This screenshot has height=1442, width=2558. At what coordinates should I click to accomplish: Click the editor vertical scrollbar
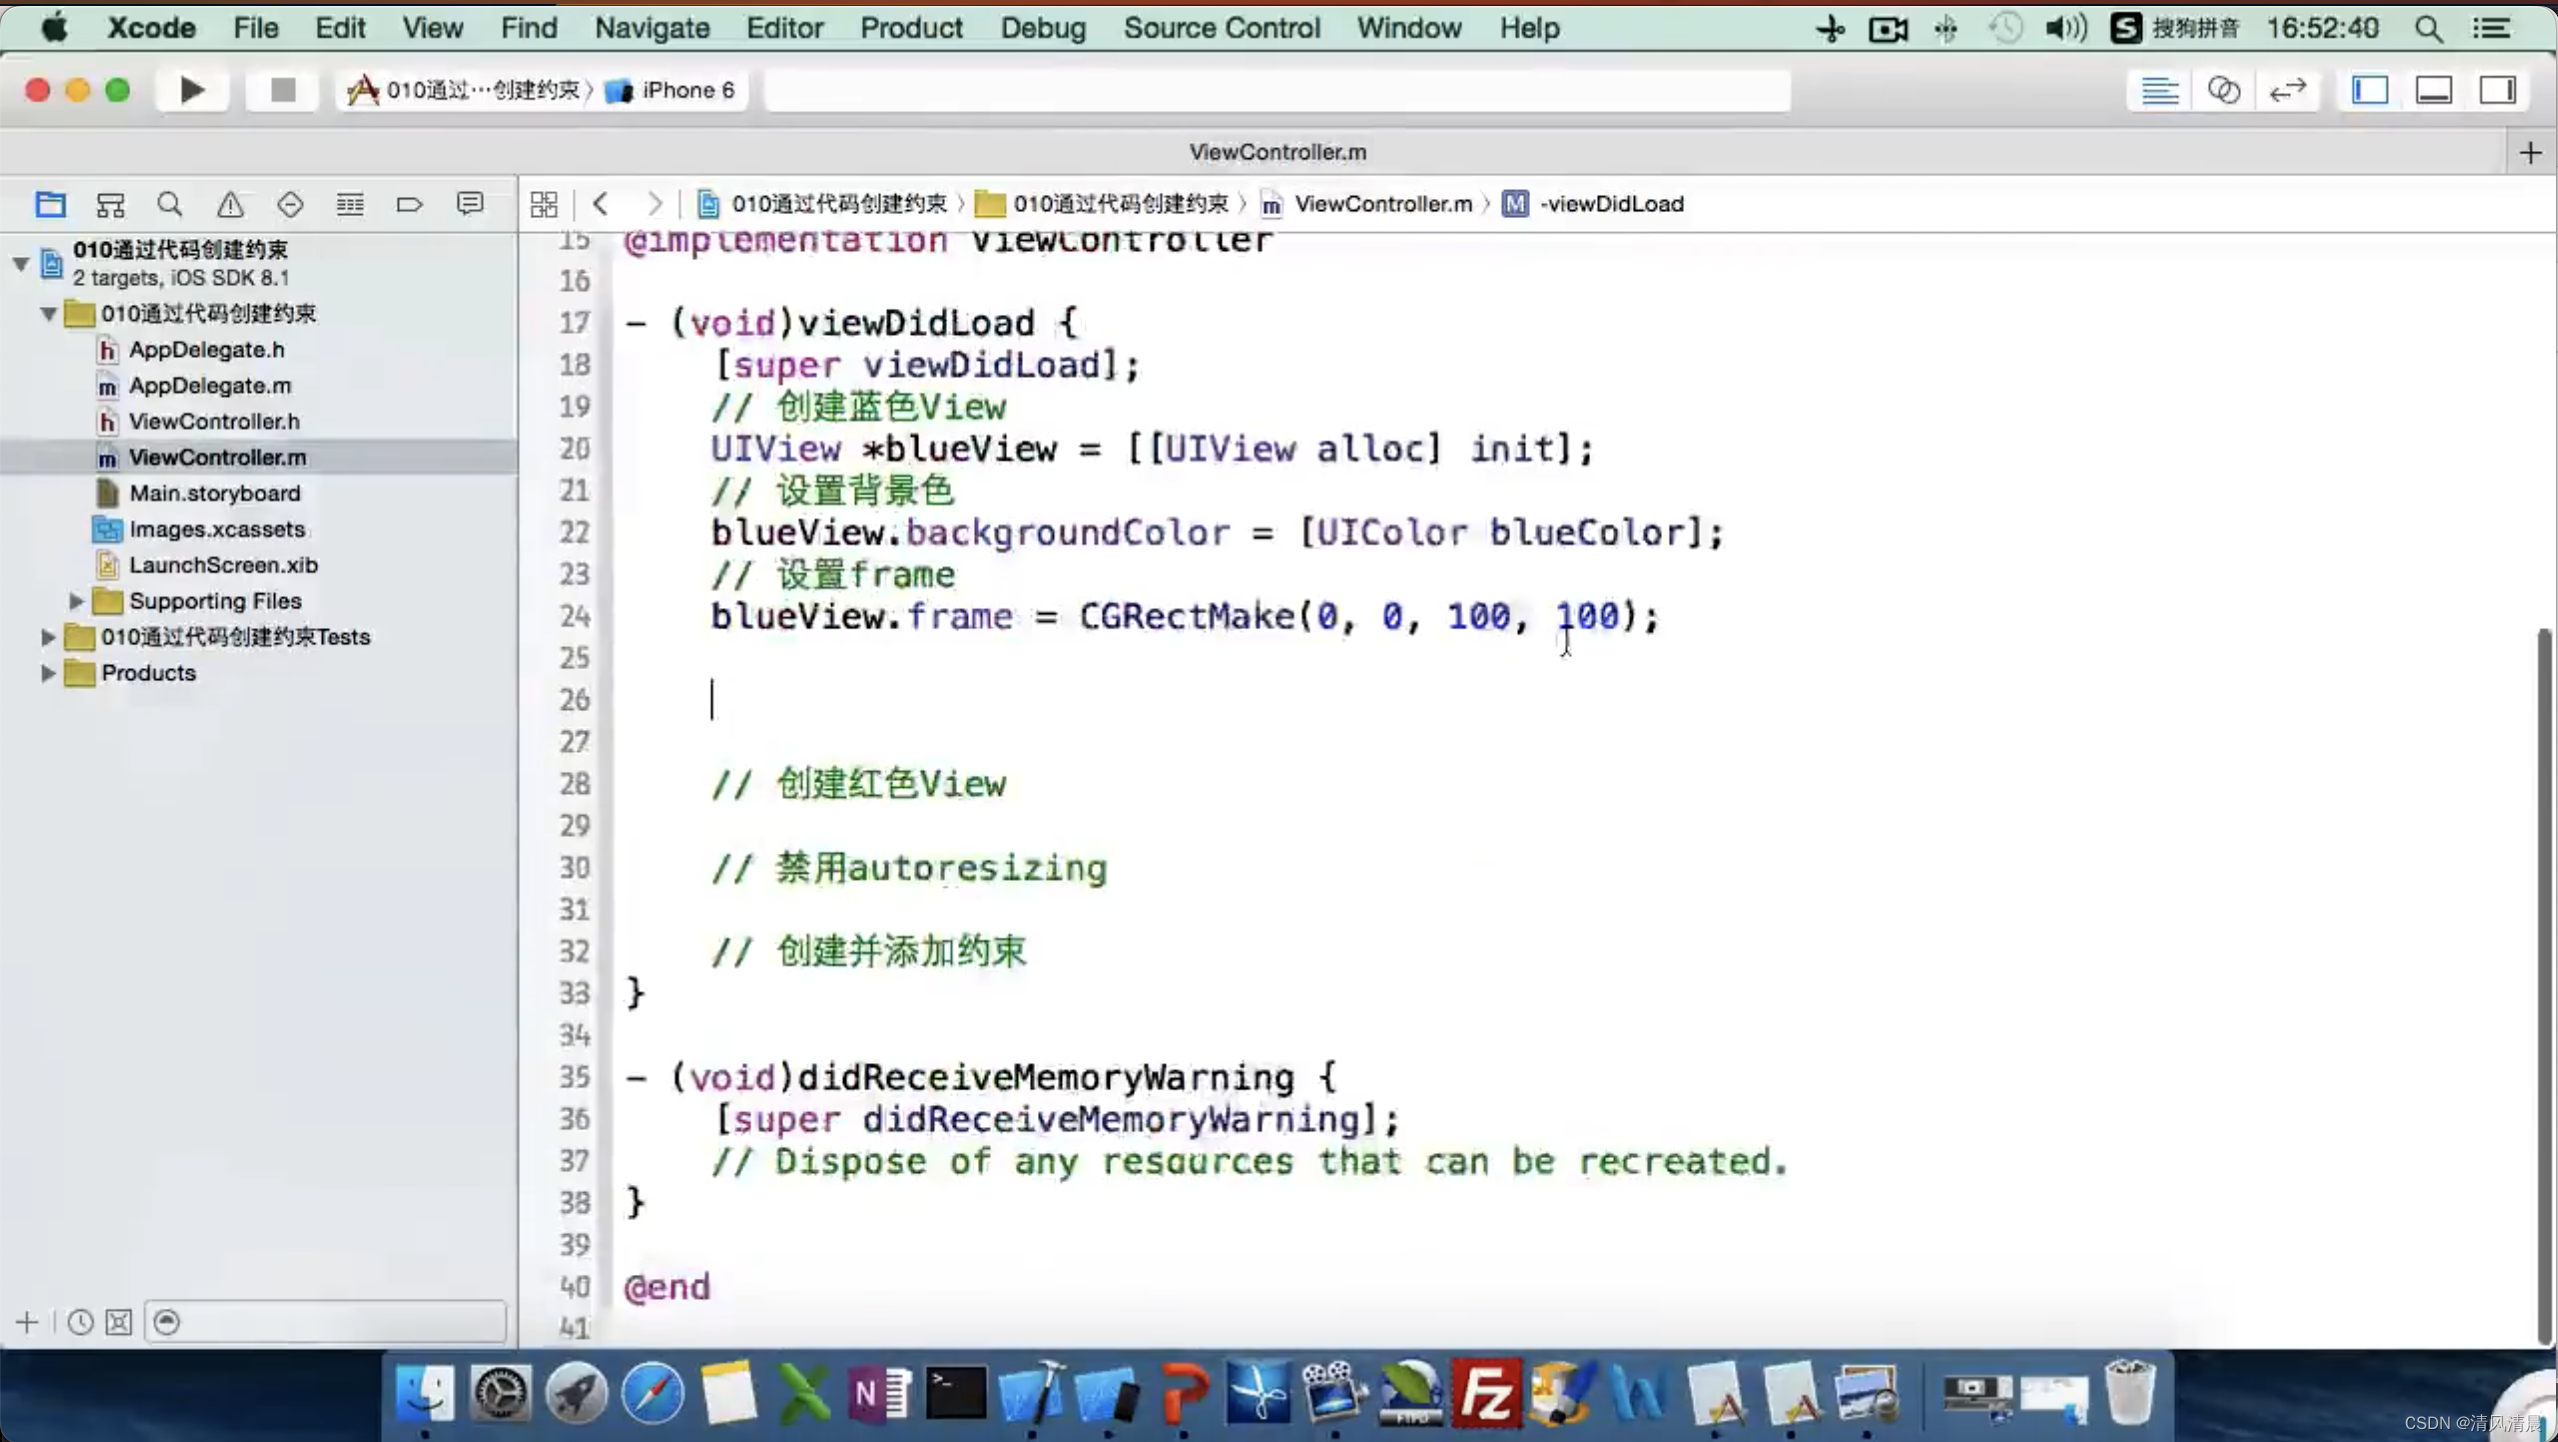2545,985
